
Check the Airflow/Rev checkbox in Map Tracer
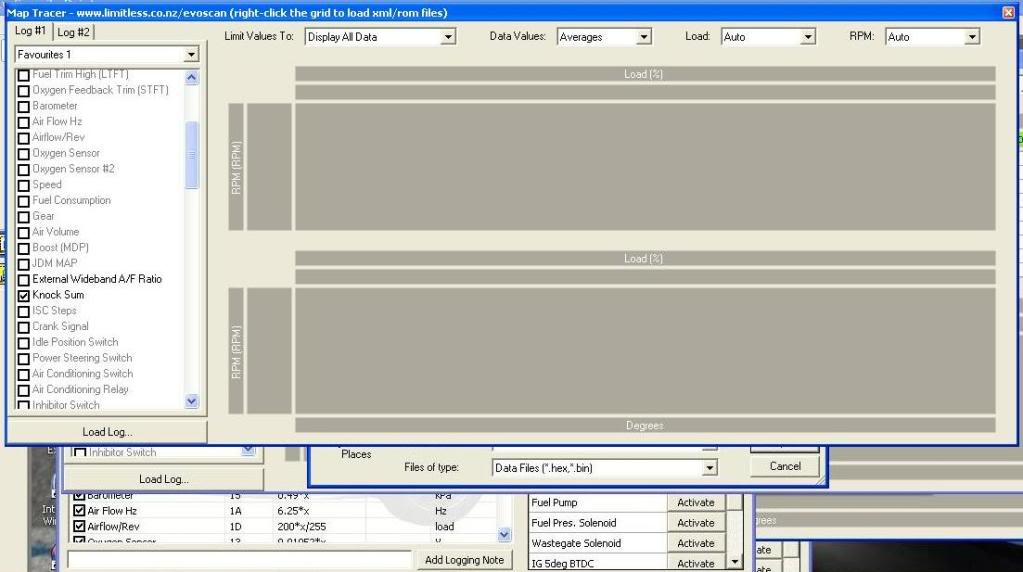[23, 138]
